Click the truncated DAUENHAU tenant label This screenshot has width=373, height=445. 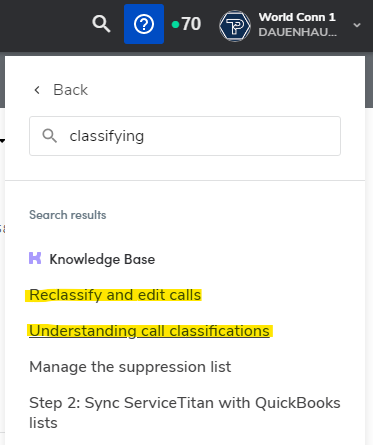[298, 32]
